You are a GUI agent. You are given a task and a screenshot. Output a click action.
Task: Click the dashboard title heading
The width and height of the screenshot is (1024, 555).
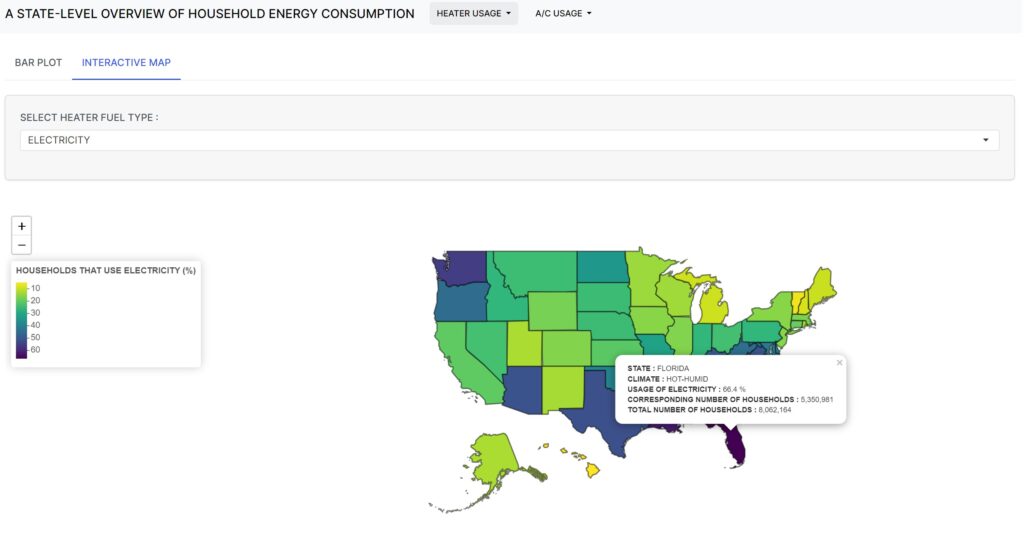(x=210, y=14)
